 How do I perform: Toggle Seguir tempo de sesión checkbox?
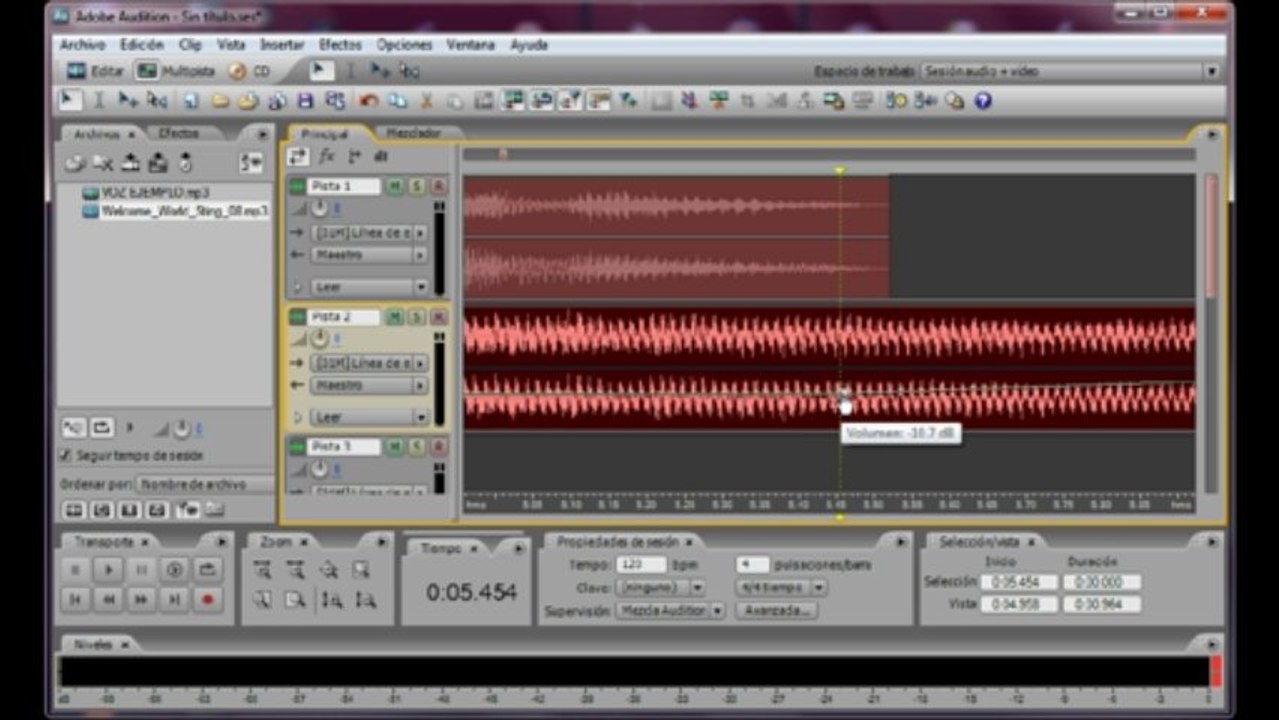pyautogui.click(x=65, y=455)
